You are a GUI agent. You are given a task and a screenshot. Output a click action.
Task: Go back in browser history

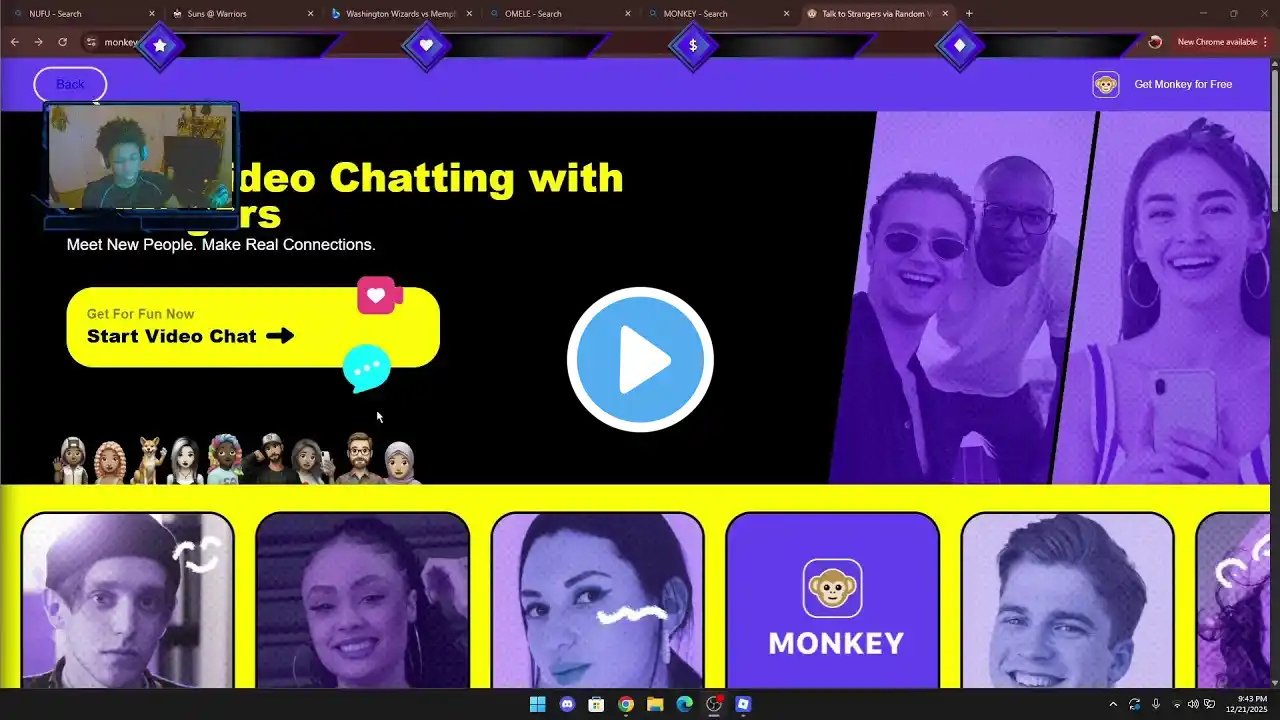pyautogui.click(x=14, y=42)
